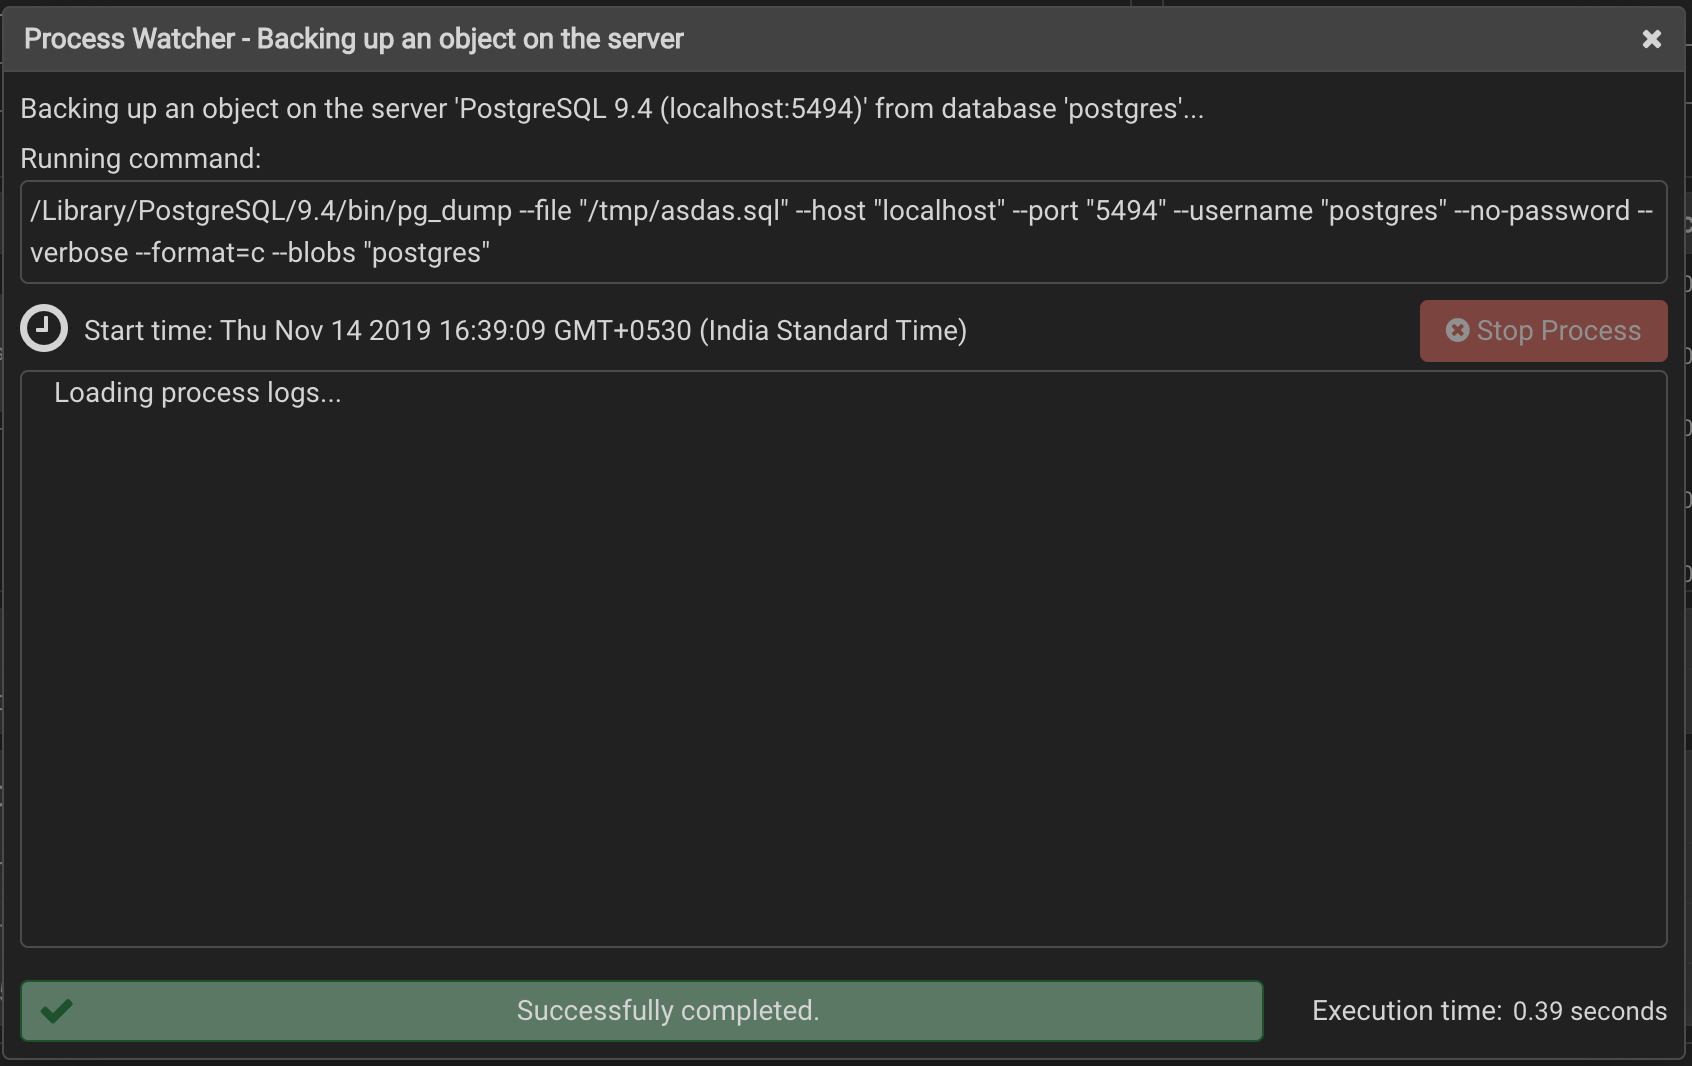Click the clock icon beside Start time
Viewport: 1692px width, 1066px height.
pyautogui.click(x=44, y=329)
